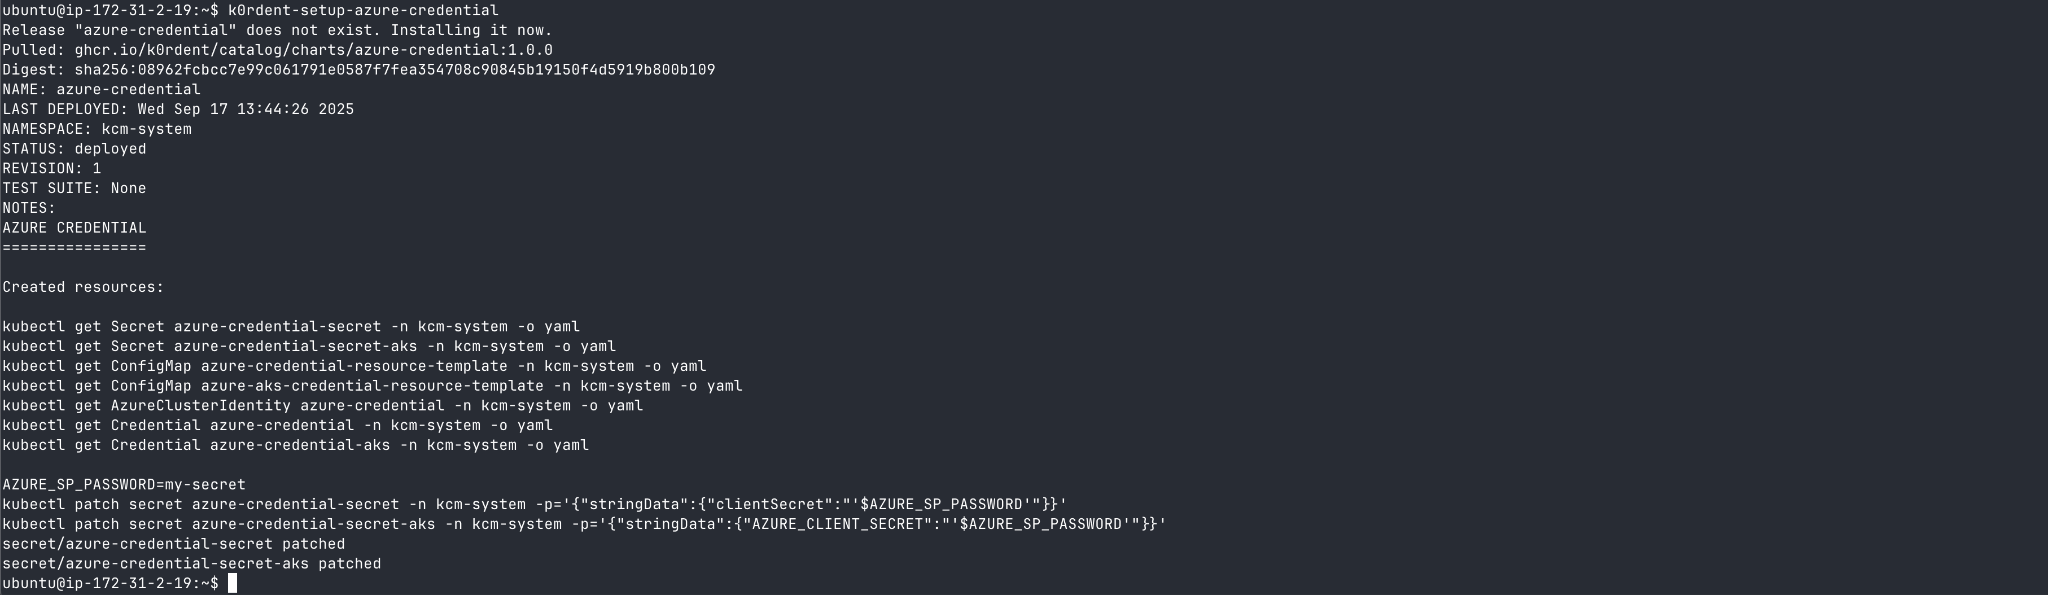Screen dimensions: 2048x595
Task: Click the ghcr.io chart URL in the Pulled line
Action: pos(313,50)
